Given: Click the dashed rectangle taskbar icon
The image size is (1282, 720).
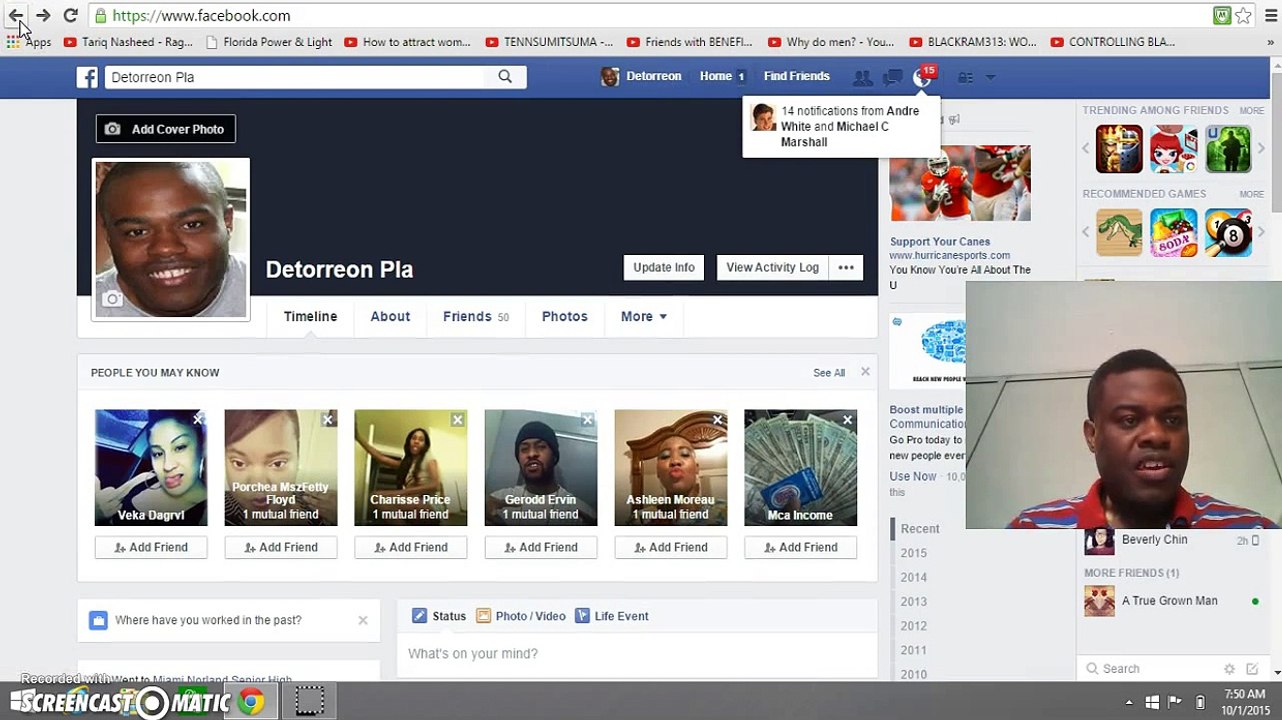Looking at the screenshot, I should tap(309, 702).
